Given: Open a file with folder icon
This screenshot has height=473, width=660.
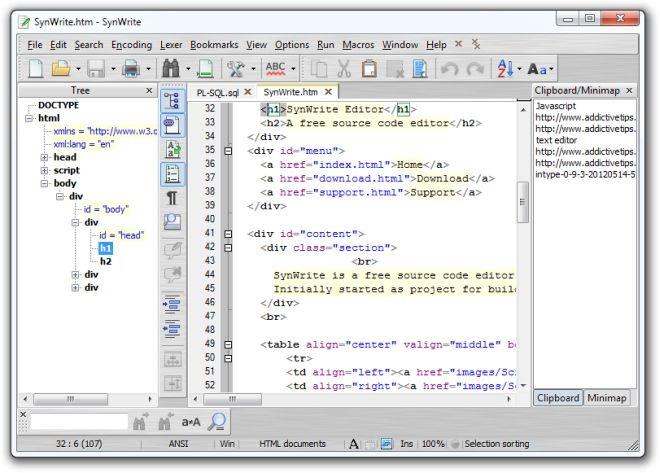Looking at the screenshot, I should pos(61,69).
